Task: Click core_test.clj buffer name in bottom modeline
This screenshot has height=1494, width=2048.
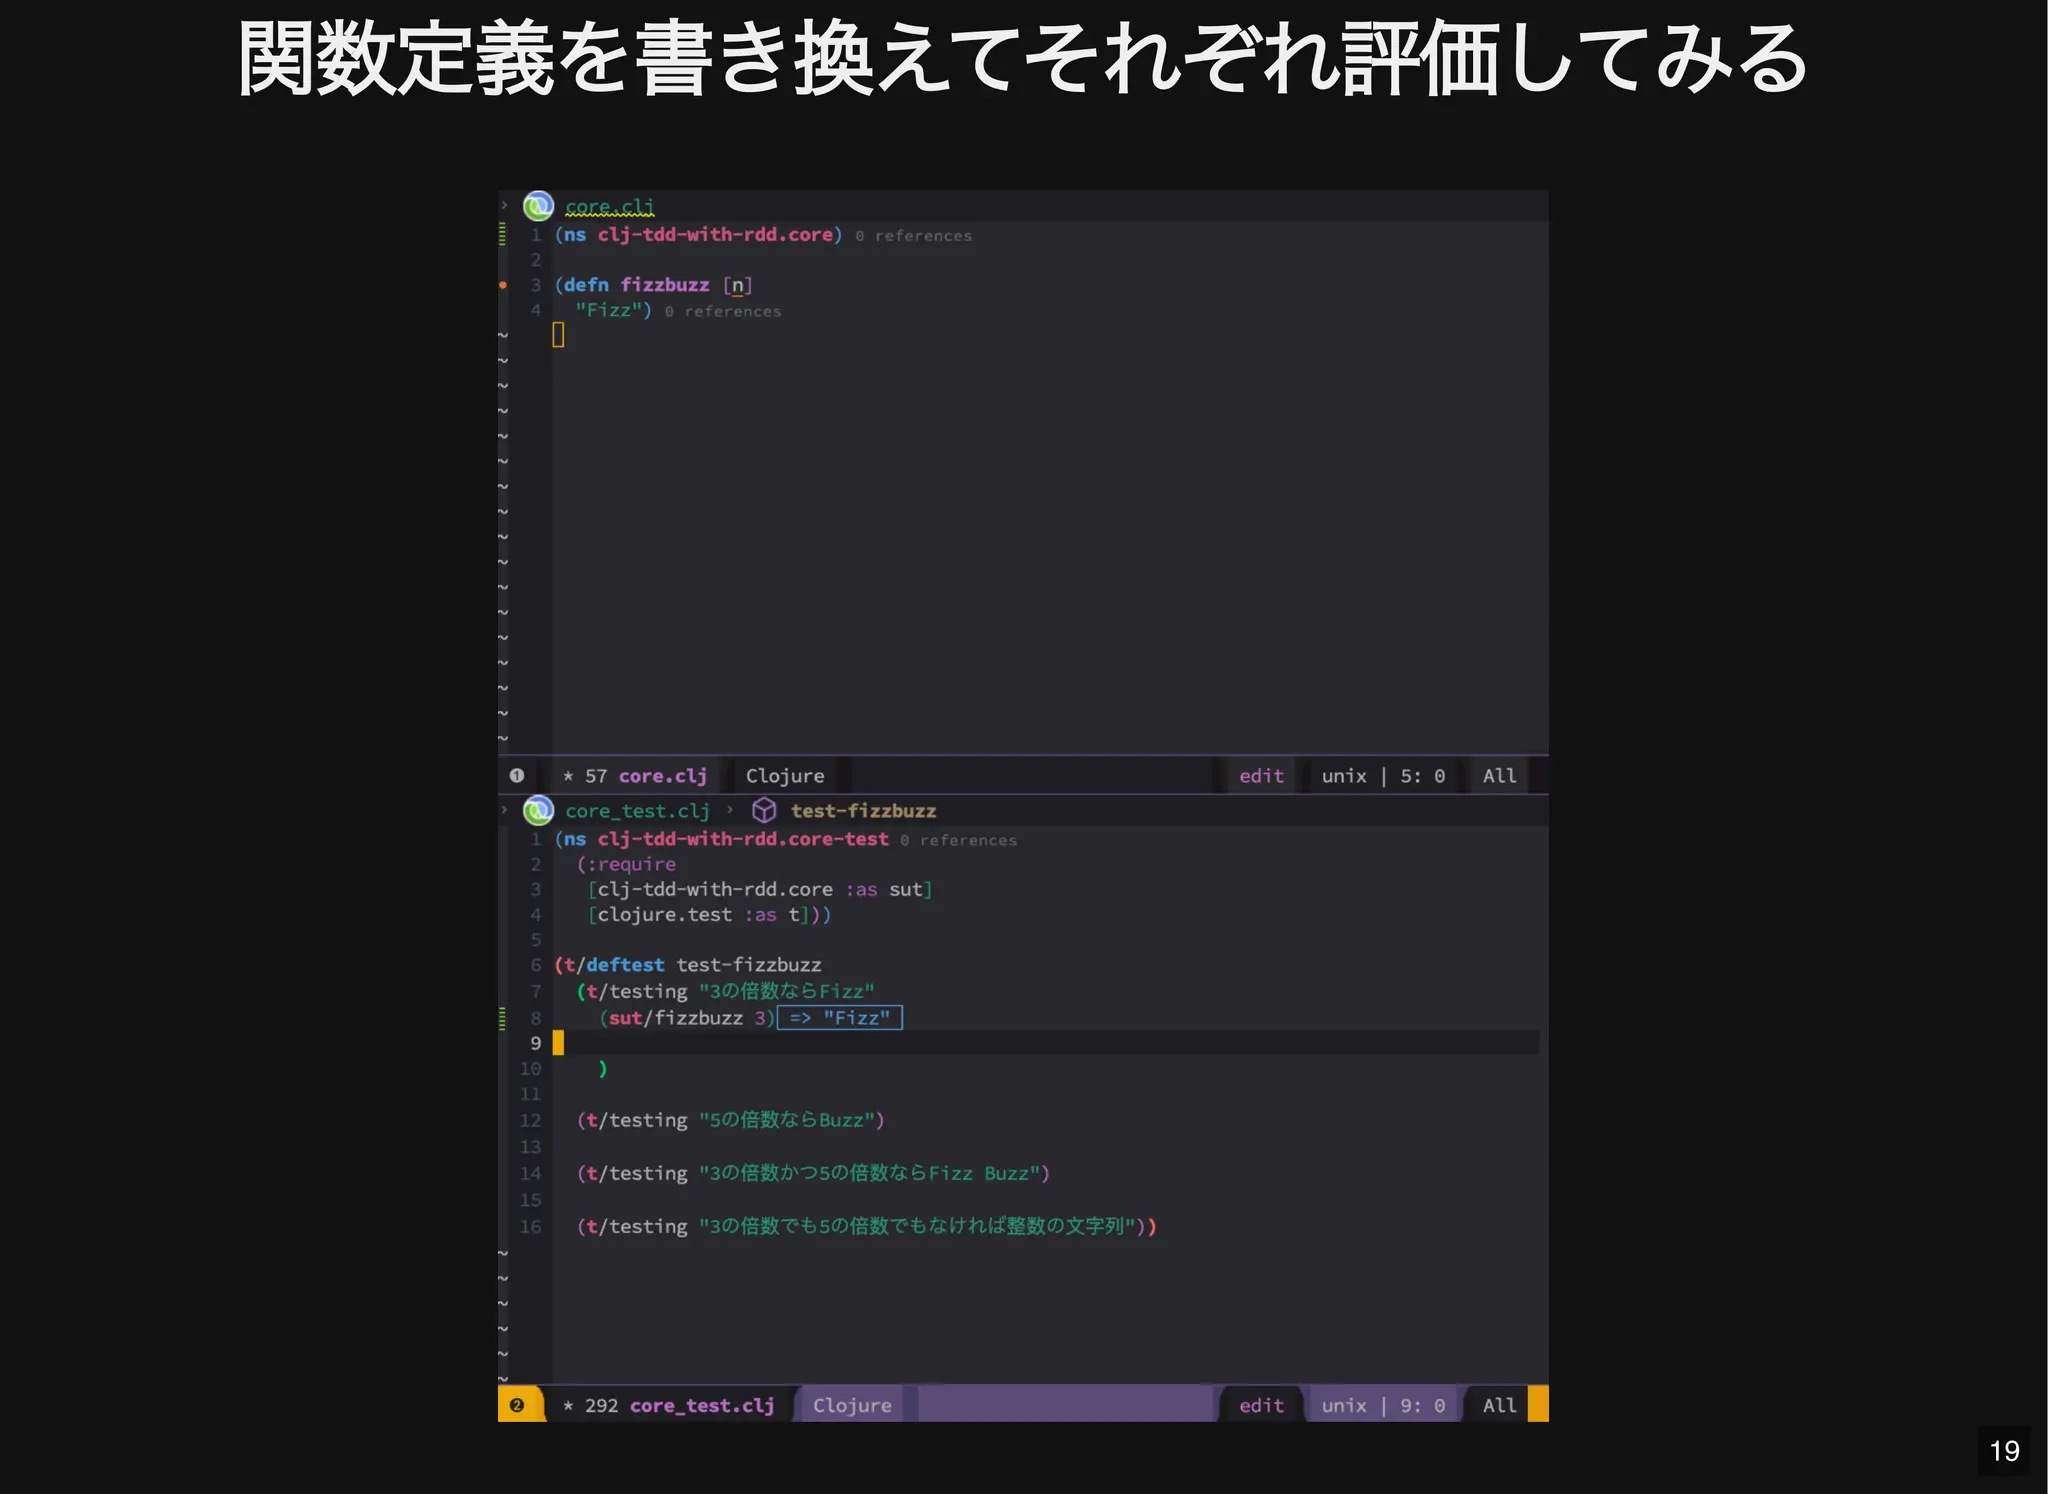Action: (x=702, y=1405)
